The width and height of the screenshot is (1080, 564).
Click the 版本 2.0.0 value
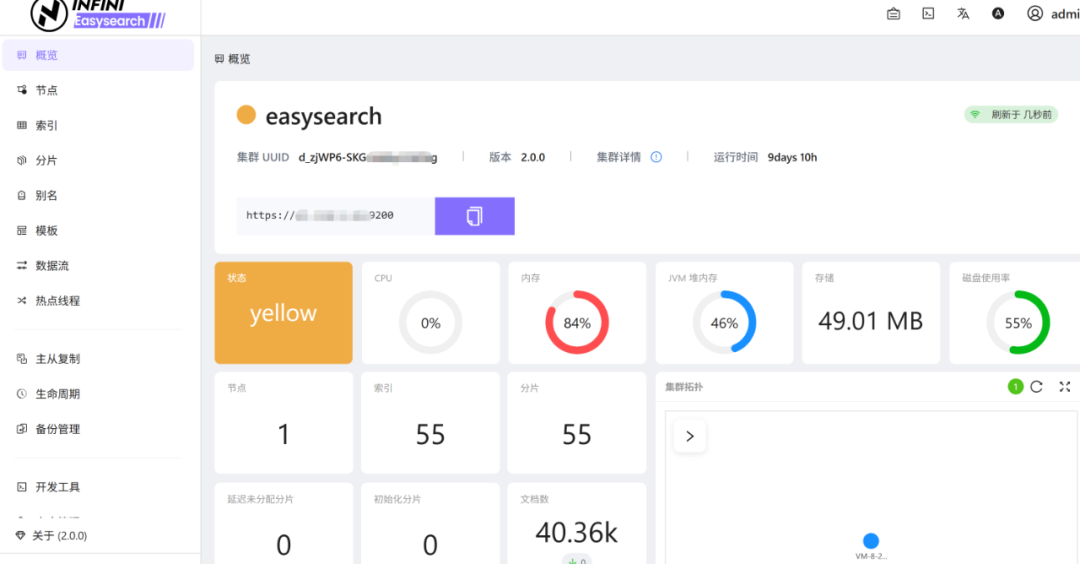533,157
